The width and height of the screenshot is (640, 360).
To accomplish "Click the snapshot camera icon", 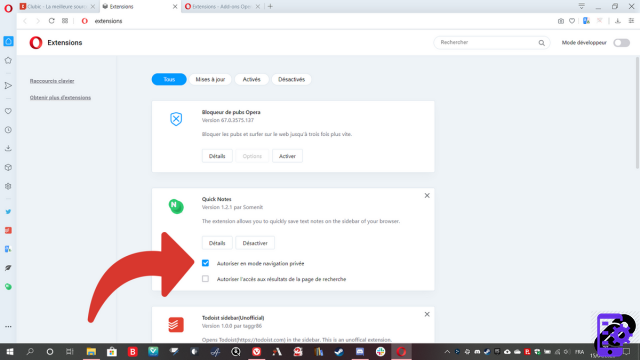I will click(x=561, y=21).
